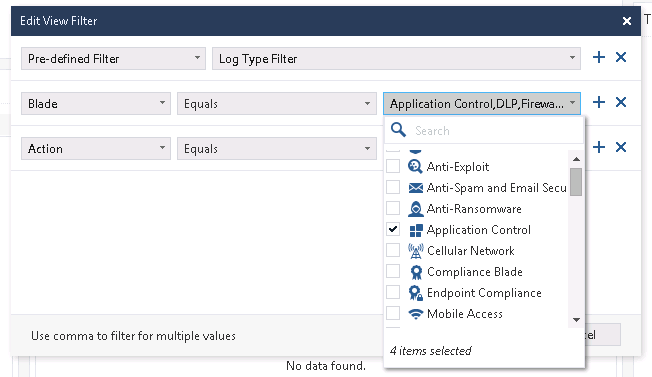652x377 pixels.
Task: Close the Edit View Filter dialog
Action: 627,21
